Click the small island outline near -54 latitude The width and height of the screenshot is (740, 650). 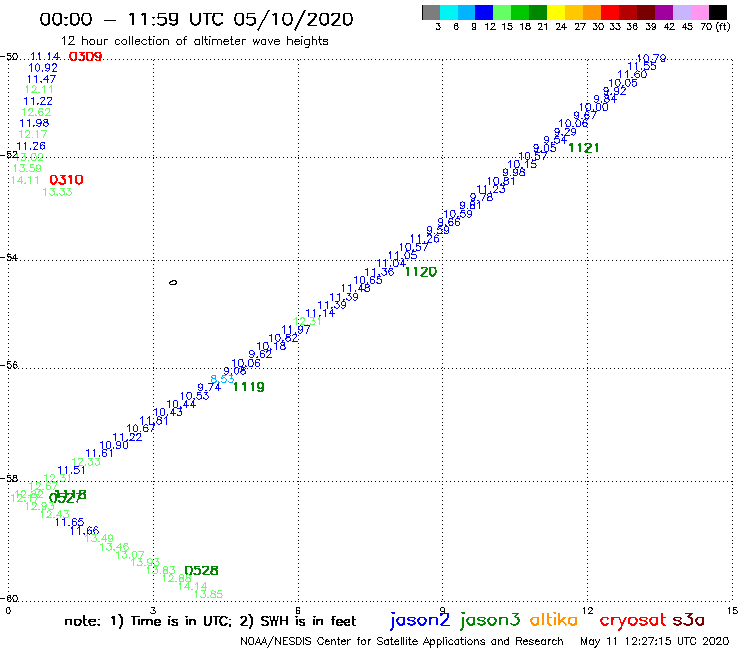point(173,282)
